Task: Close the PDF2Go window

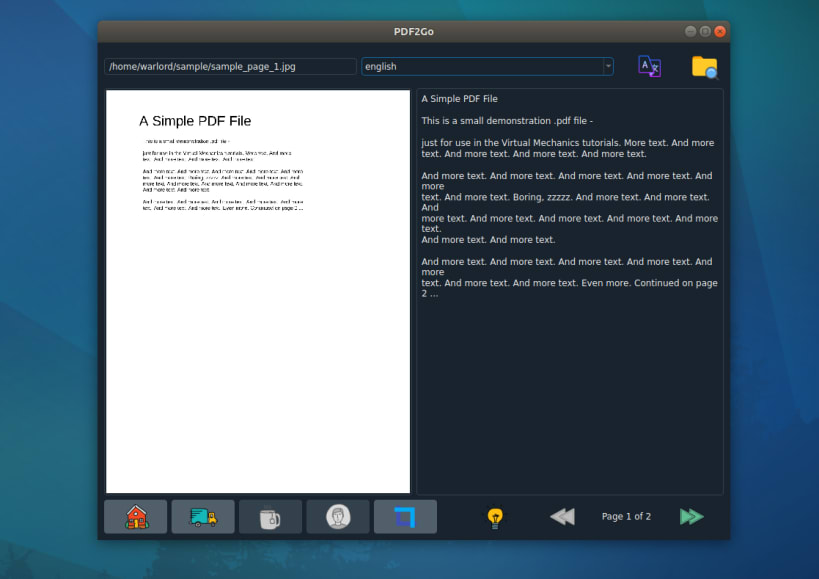Action: [720, 31]
